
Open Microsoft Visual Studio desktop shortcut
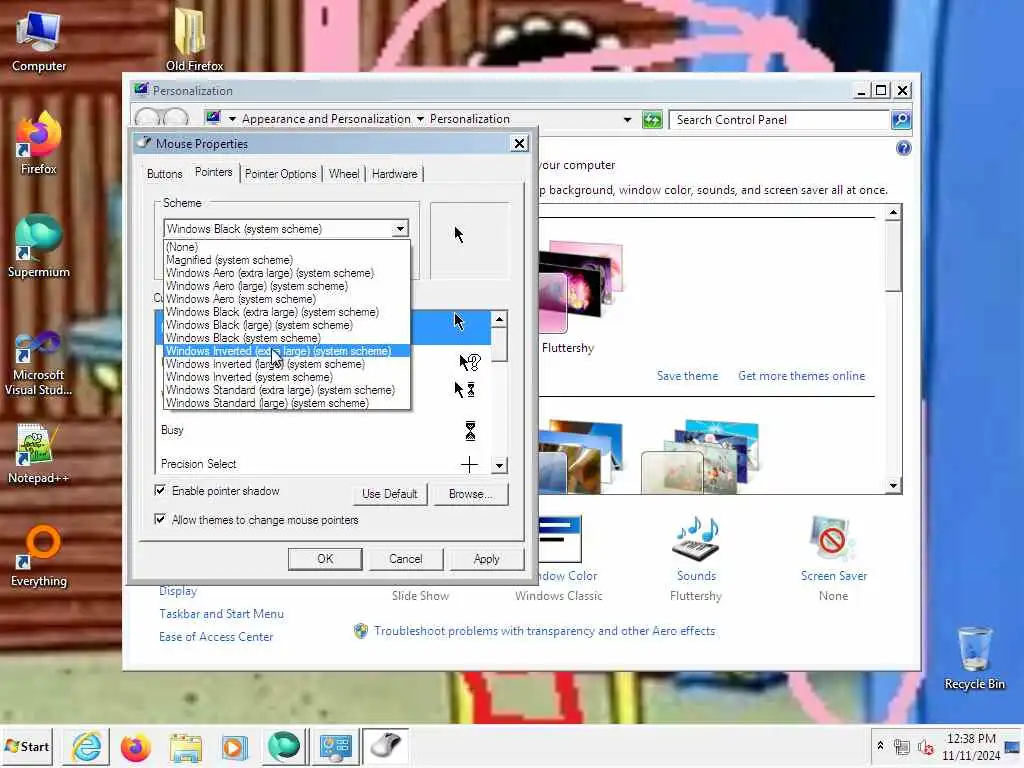39,363
